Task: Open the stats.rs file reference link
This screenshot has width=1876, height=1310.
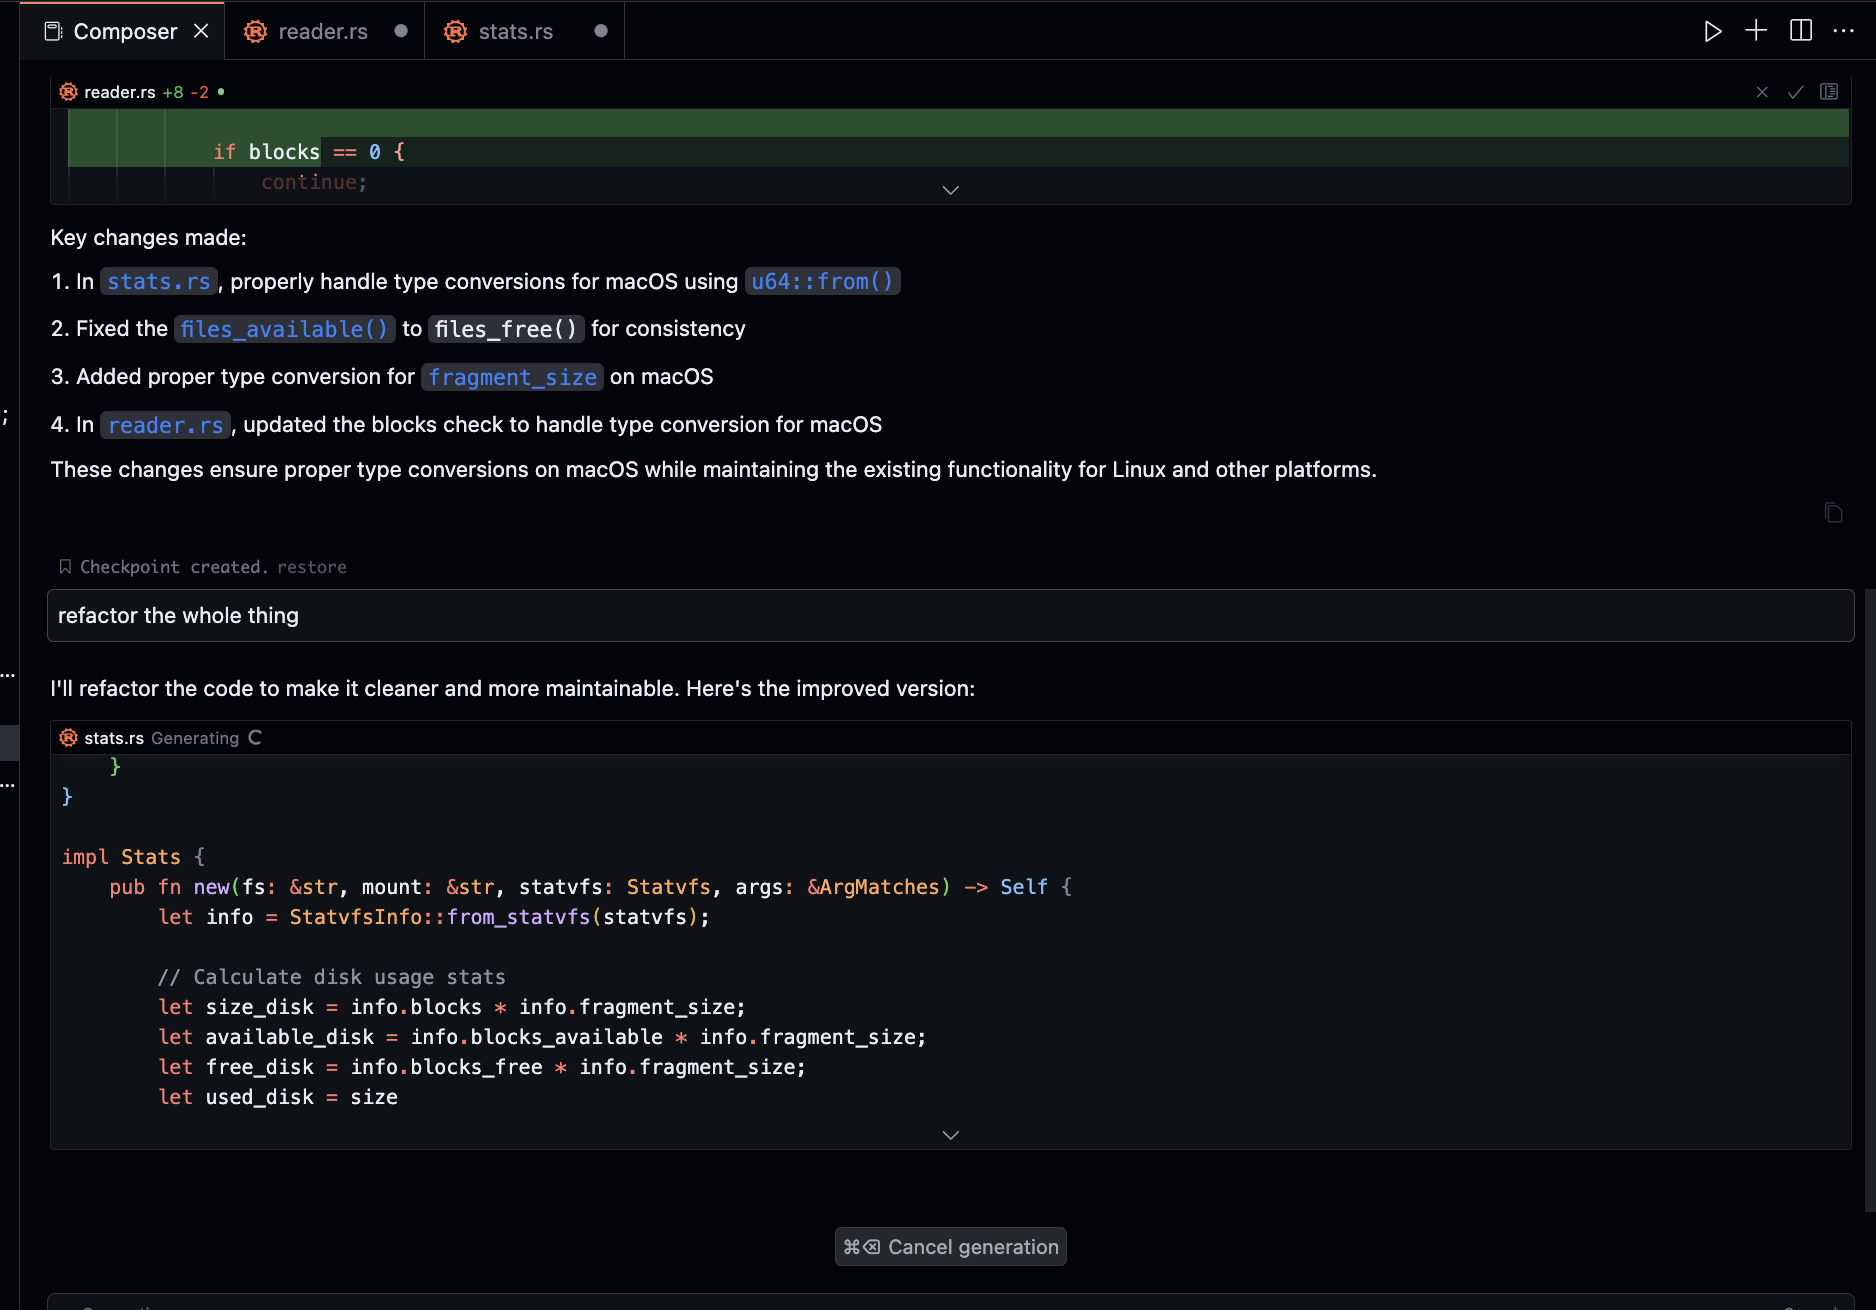Action: pyautogui.click(x=158, y=282)
